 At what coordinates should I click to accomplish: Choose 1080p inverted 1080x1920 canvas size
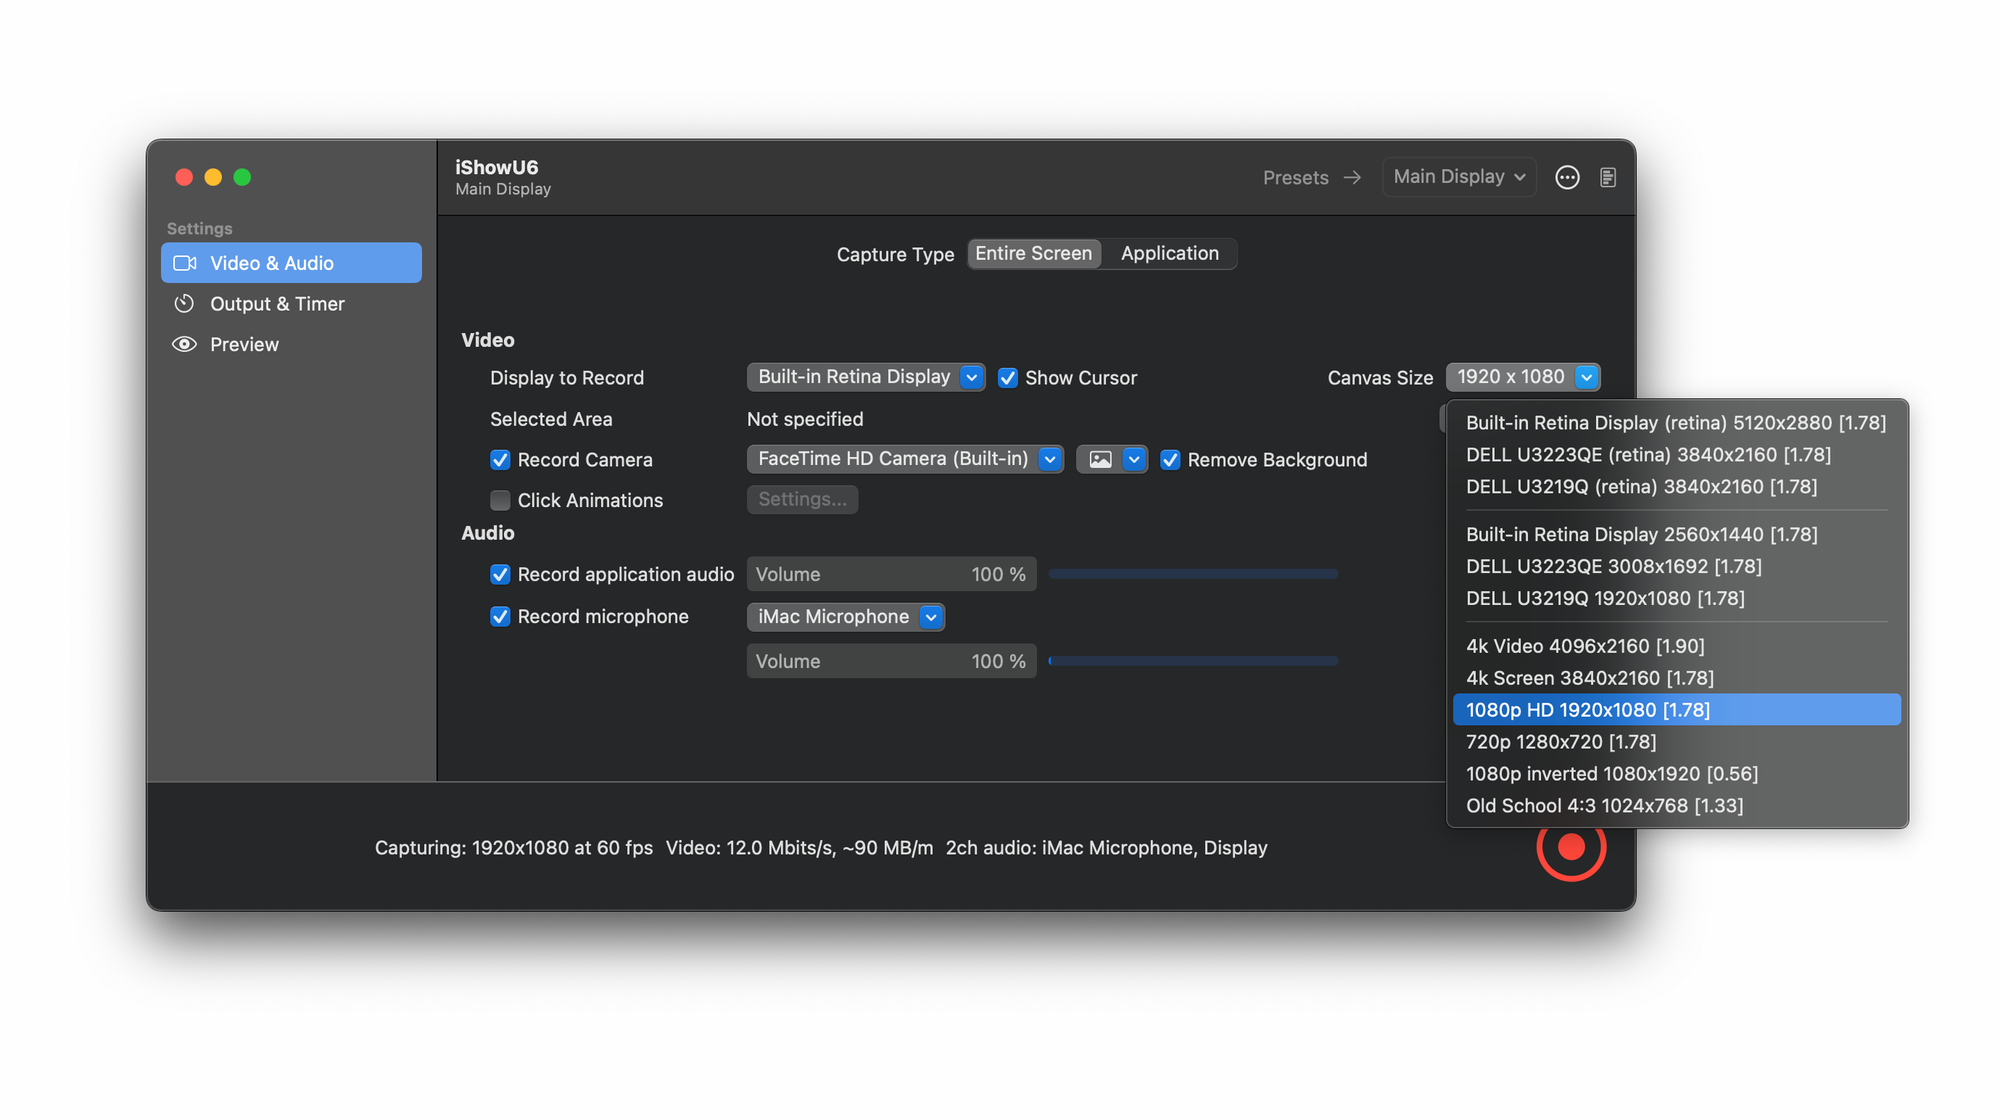pyautogui.click(x=1676, y=774)
